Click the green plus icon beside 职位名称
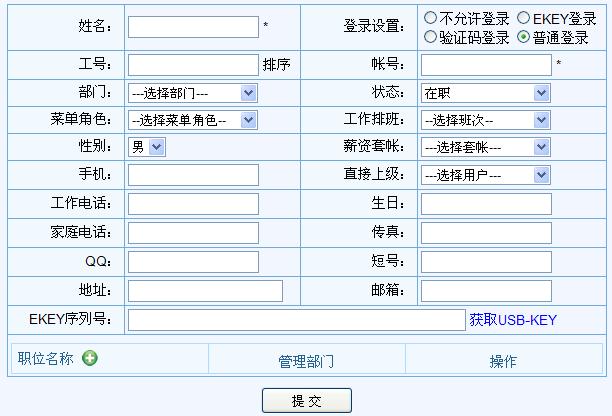 [x=90, y=359]
